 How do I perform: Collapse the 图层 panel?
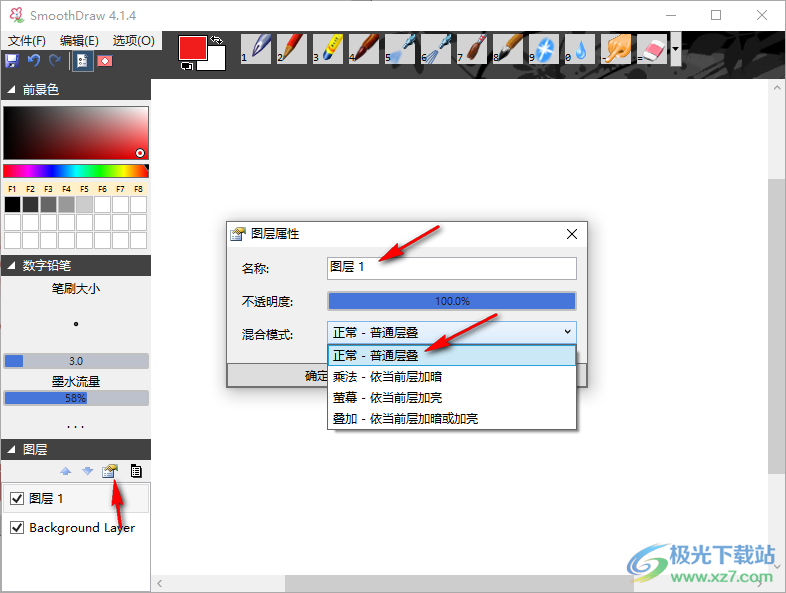11,450
